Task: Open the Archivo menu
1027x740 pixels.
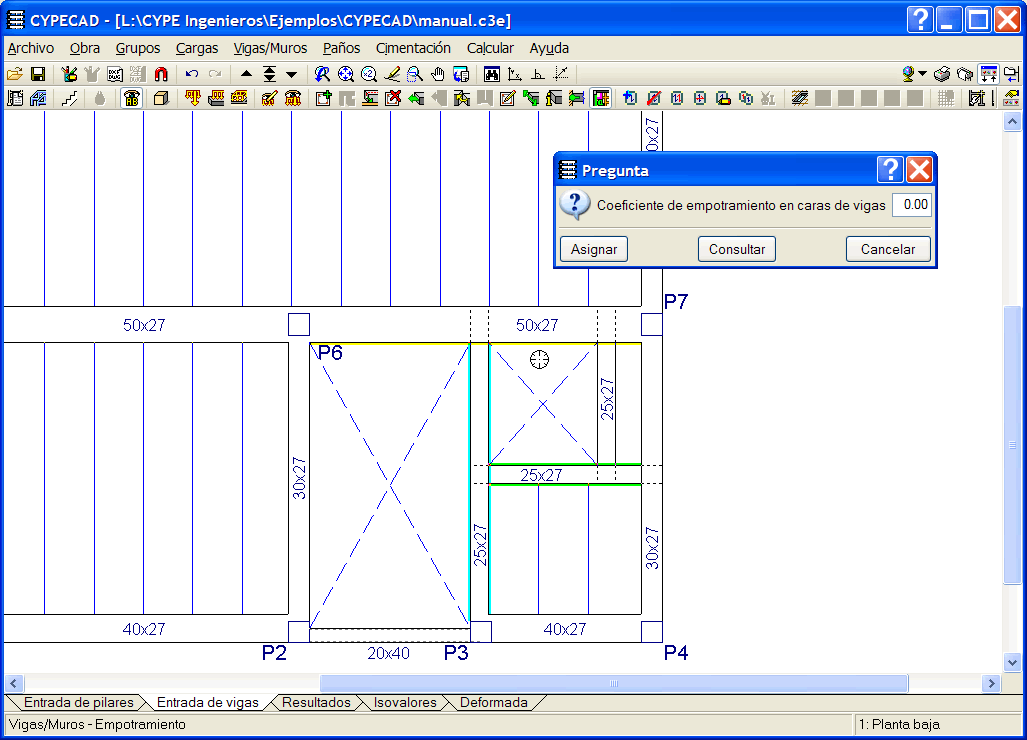Action: [x=31, y=48]
